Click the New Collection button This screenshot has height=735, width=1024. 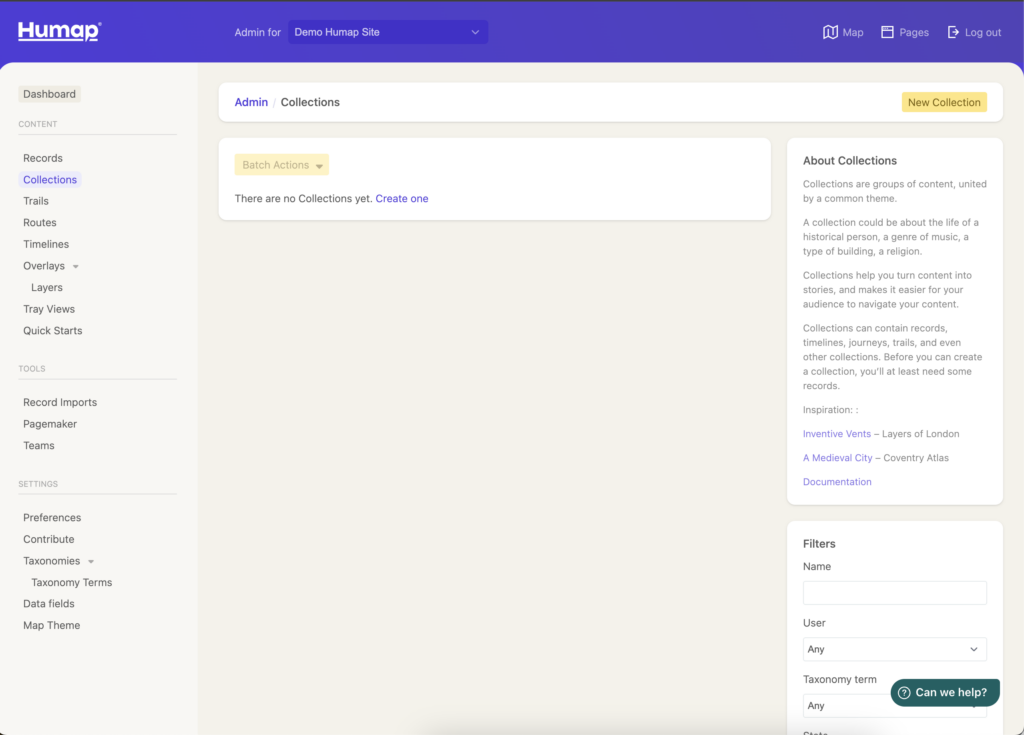coord(943,102)
